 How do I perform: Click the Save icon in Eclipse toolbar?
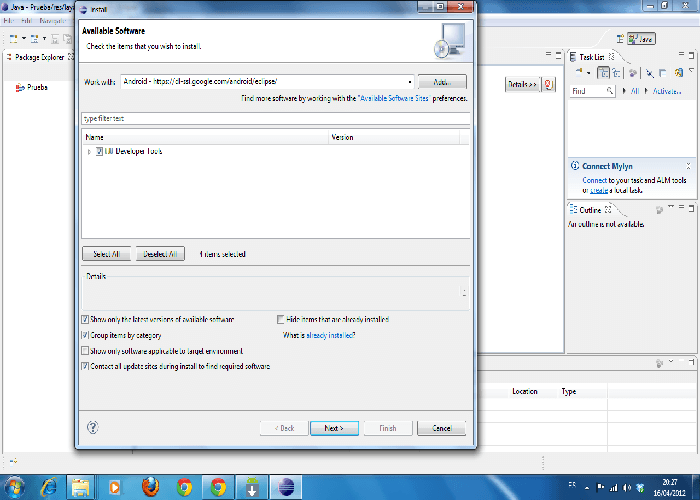tap(54, 39)
